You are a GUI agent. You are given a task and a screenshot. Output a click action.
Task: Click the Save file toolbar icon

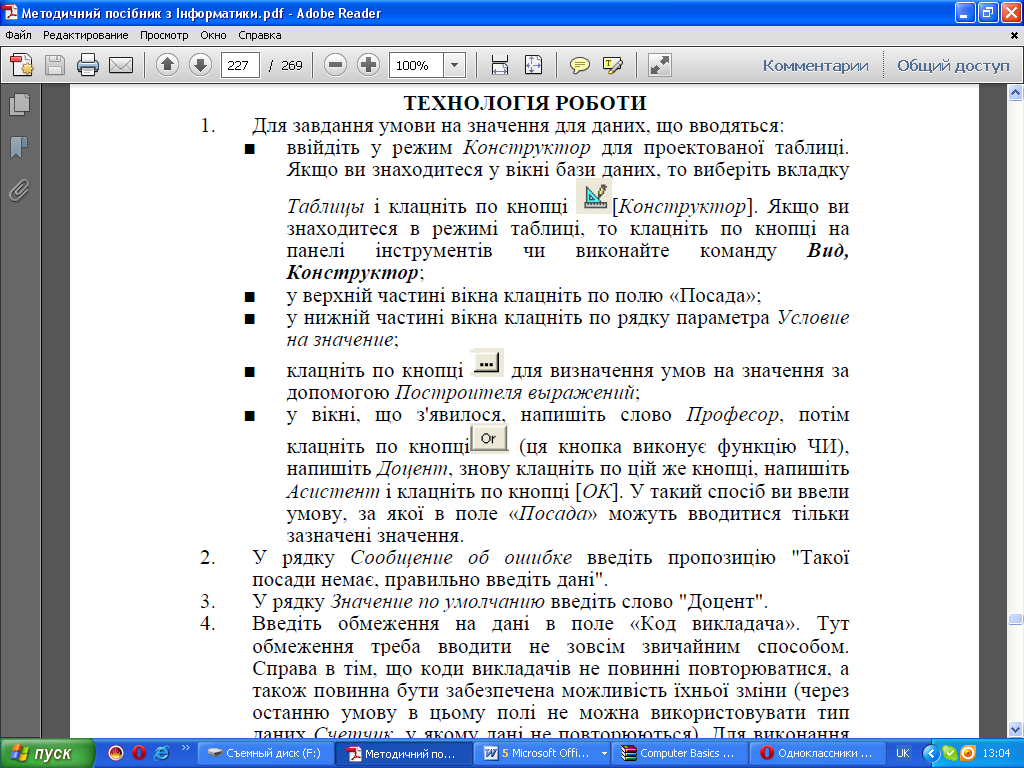pos(55,65)
